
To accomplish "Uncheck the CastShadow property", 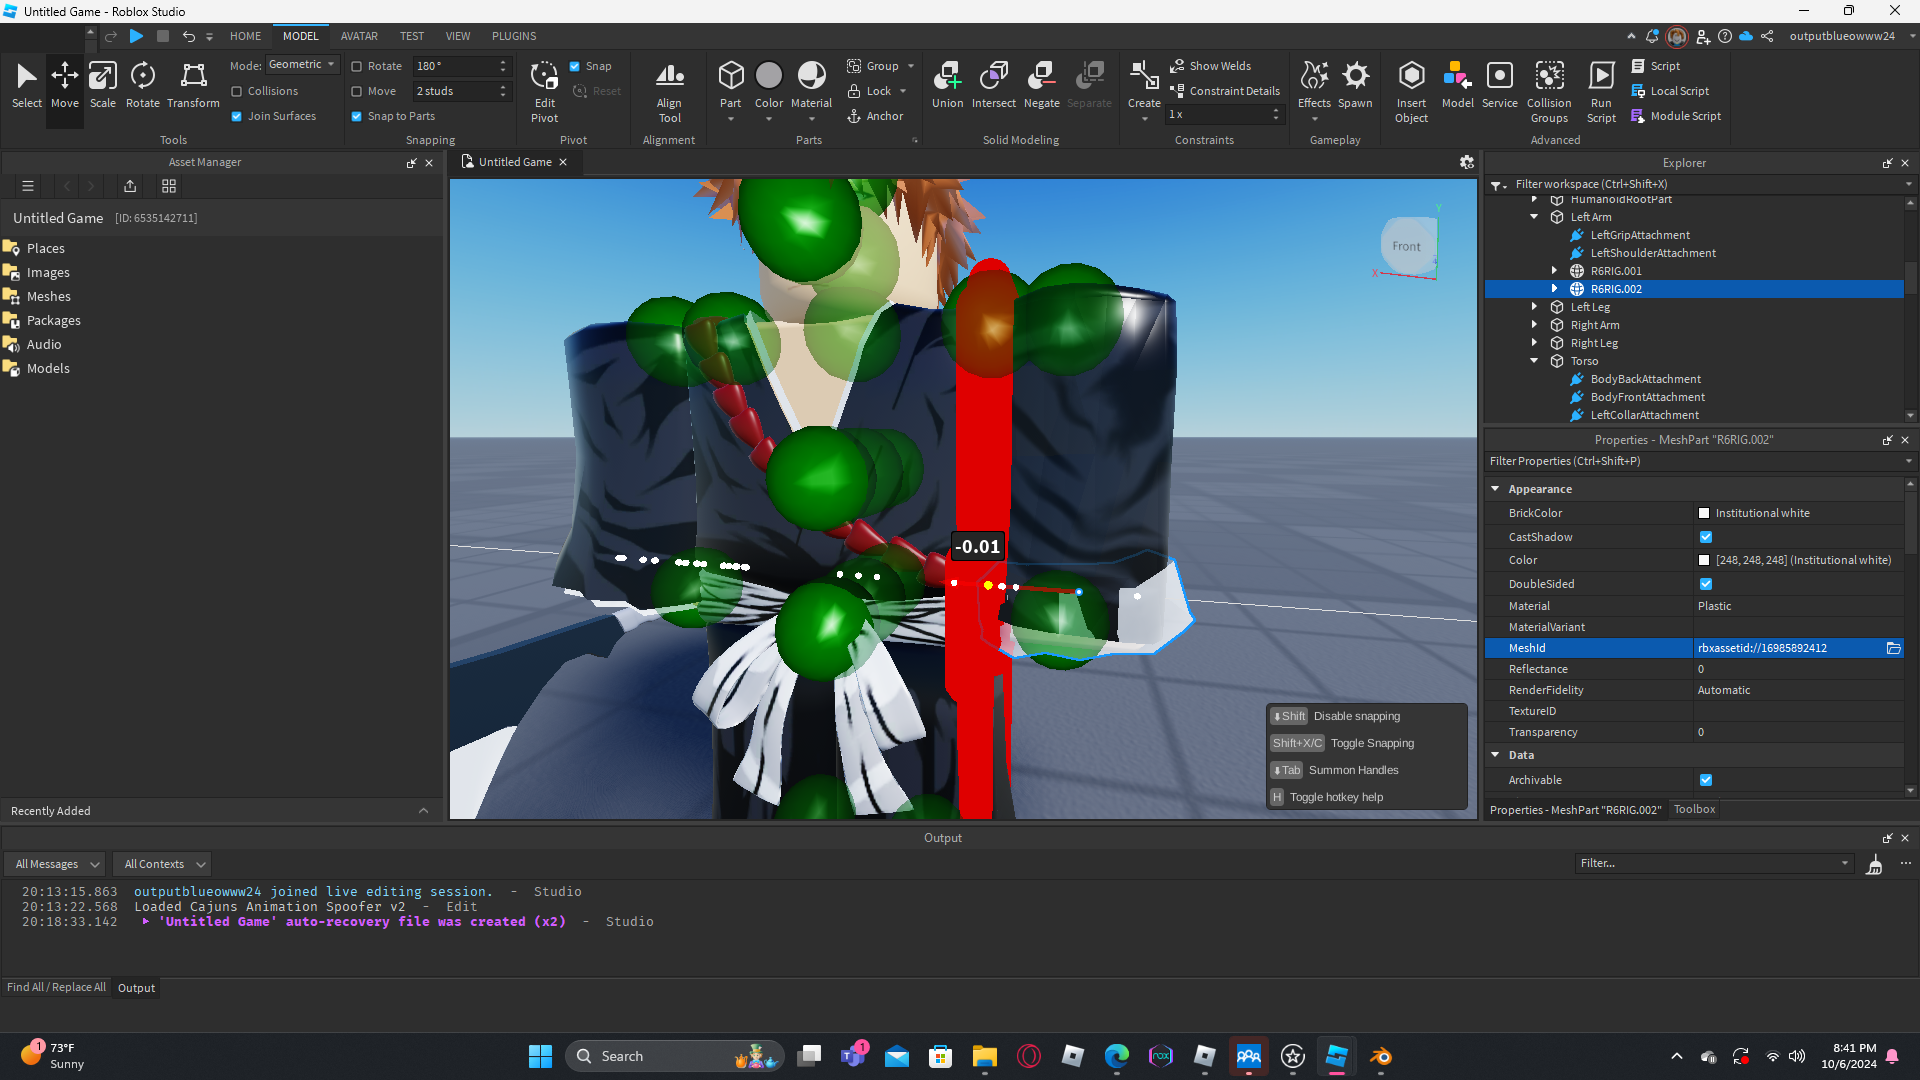I will [1706, 537].
